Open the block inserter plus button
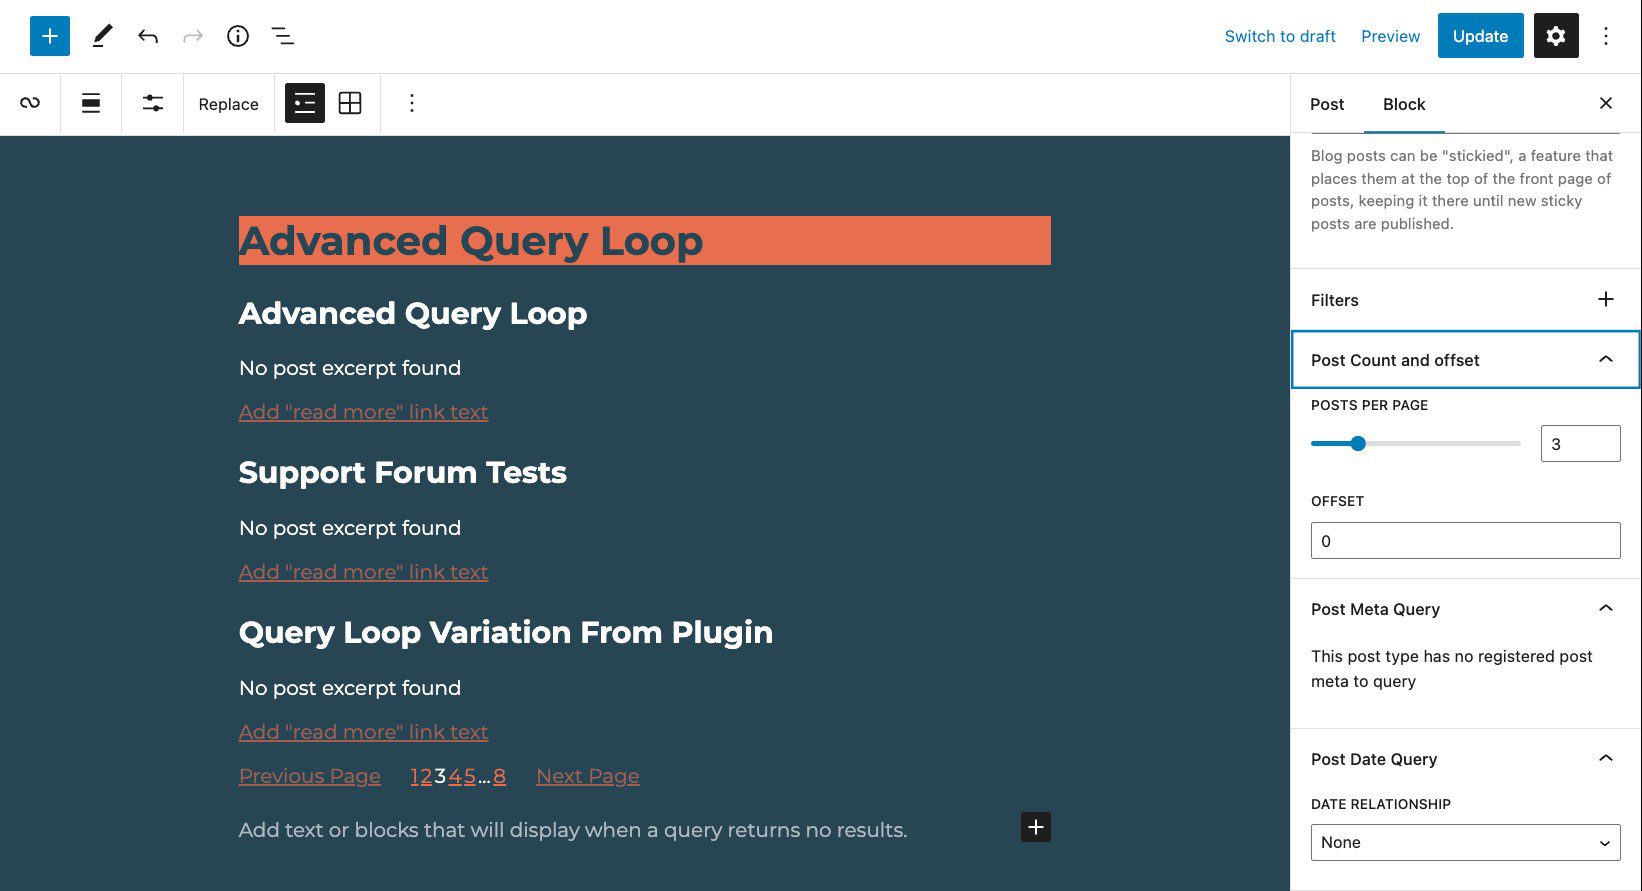 click(x=50, y=36)
